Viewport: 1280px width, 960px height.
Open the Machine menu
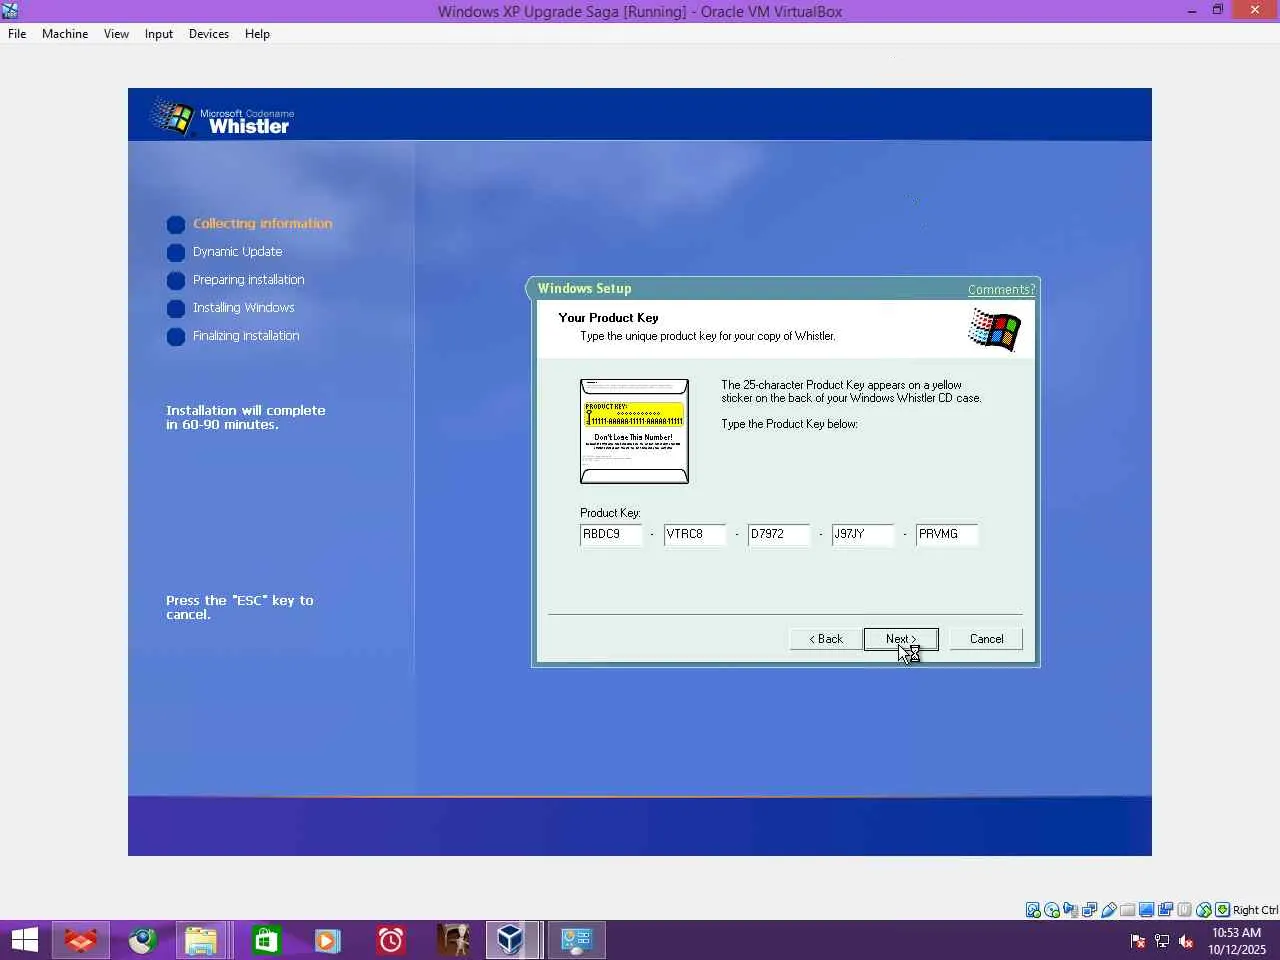(x=65, y=33)
